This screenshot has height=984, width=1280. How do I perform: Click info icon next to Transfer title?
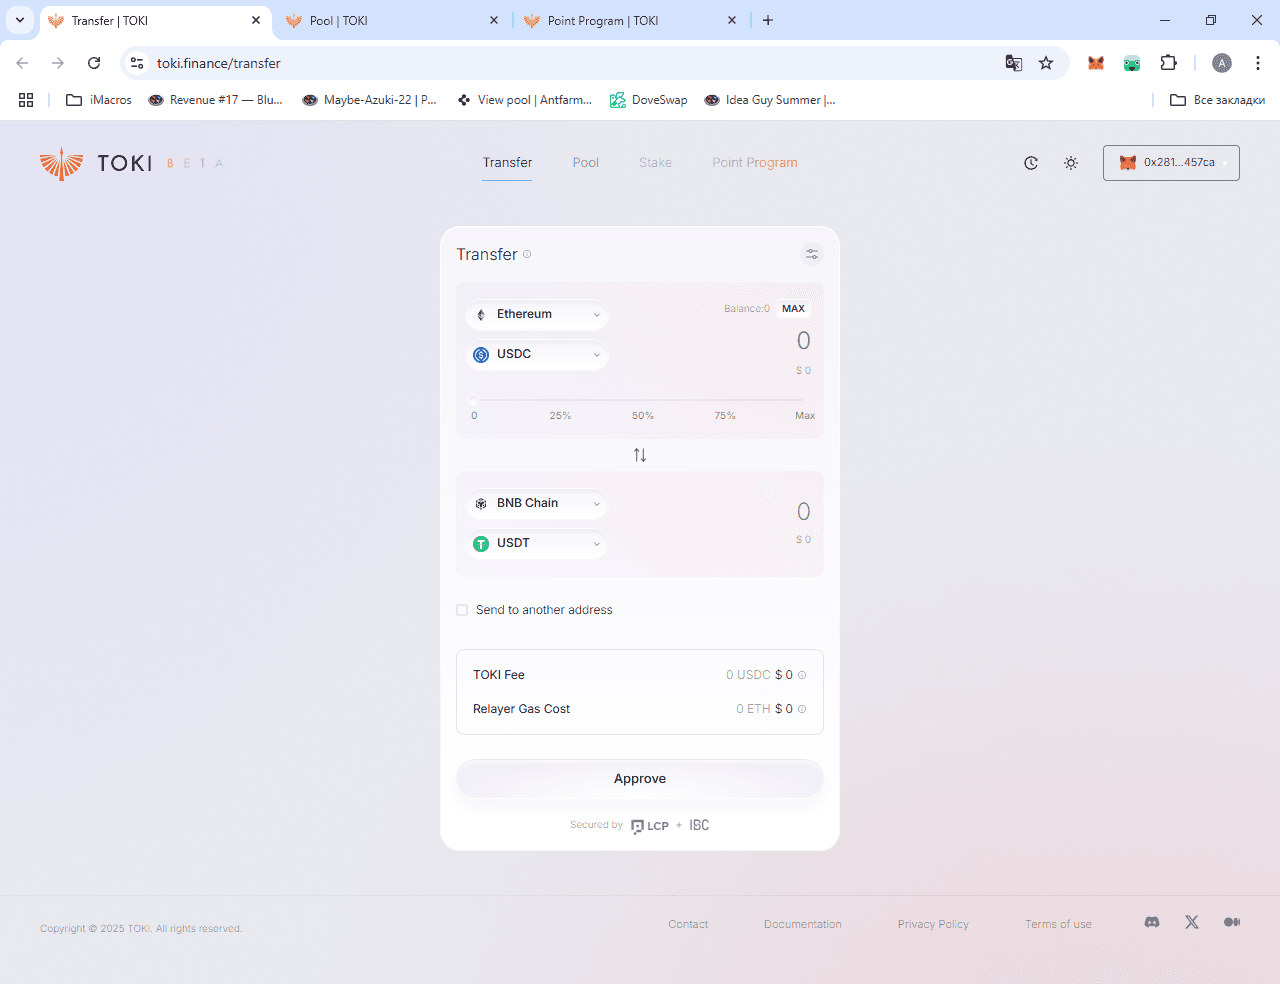(x=527, y=254)
